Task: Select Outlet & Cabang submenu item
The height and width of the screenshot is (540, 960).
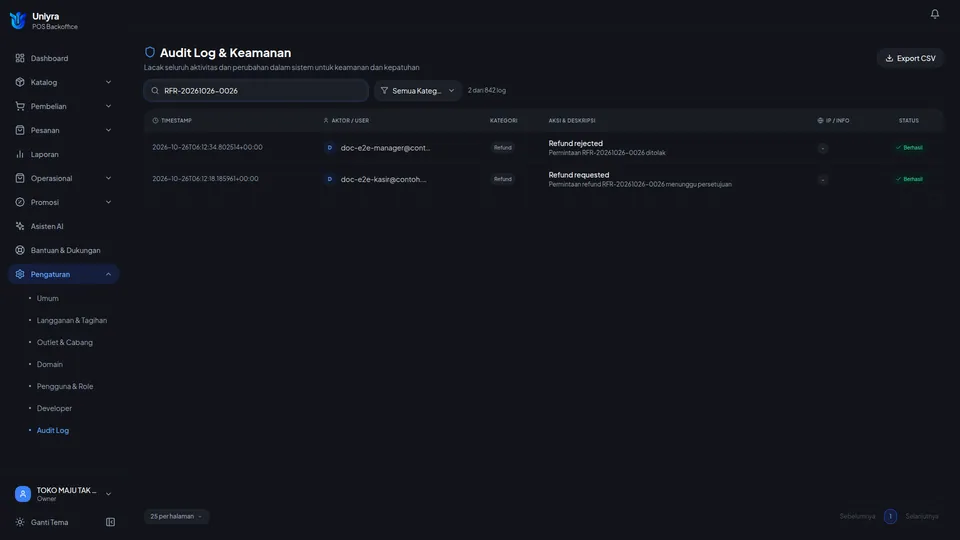Action: 64,342
